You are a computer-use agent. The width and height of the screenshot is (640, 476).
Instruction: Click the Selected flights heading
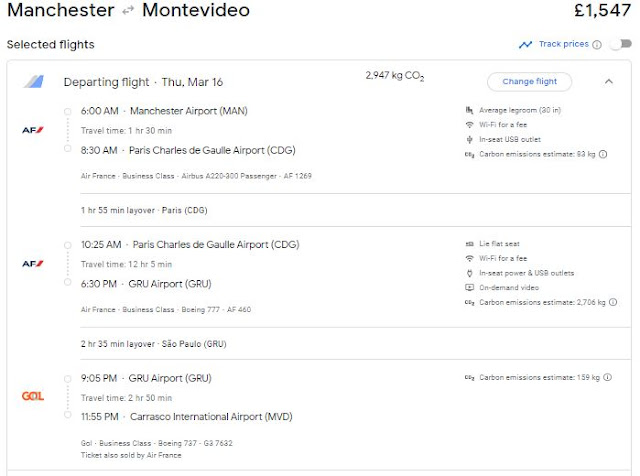click(51, 44)
